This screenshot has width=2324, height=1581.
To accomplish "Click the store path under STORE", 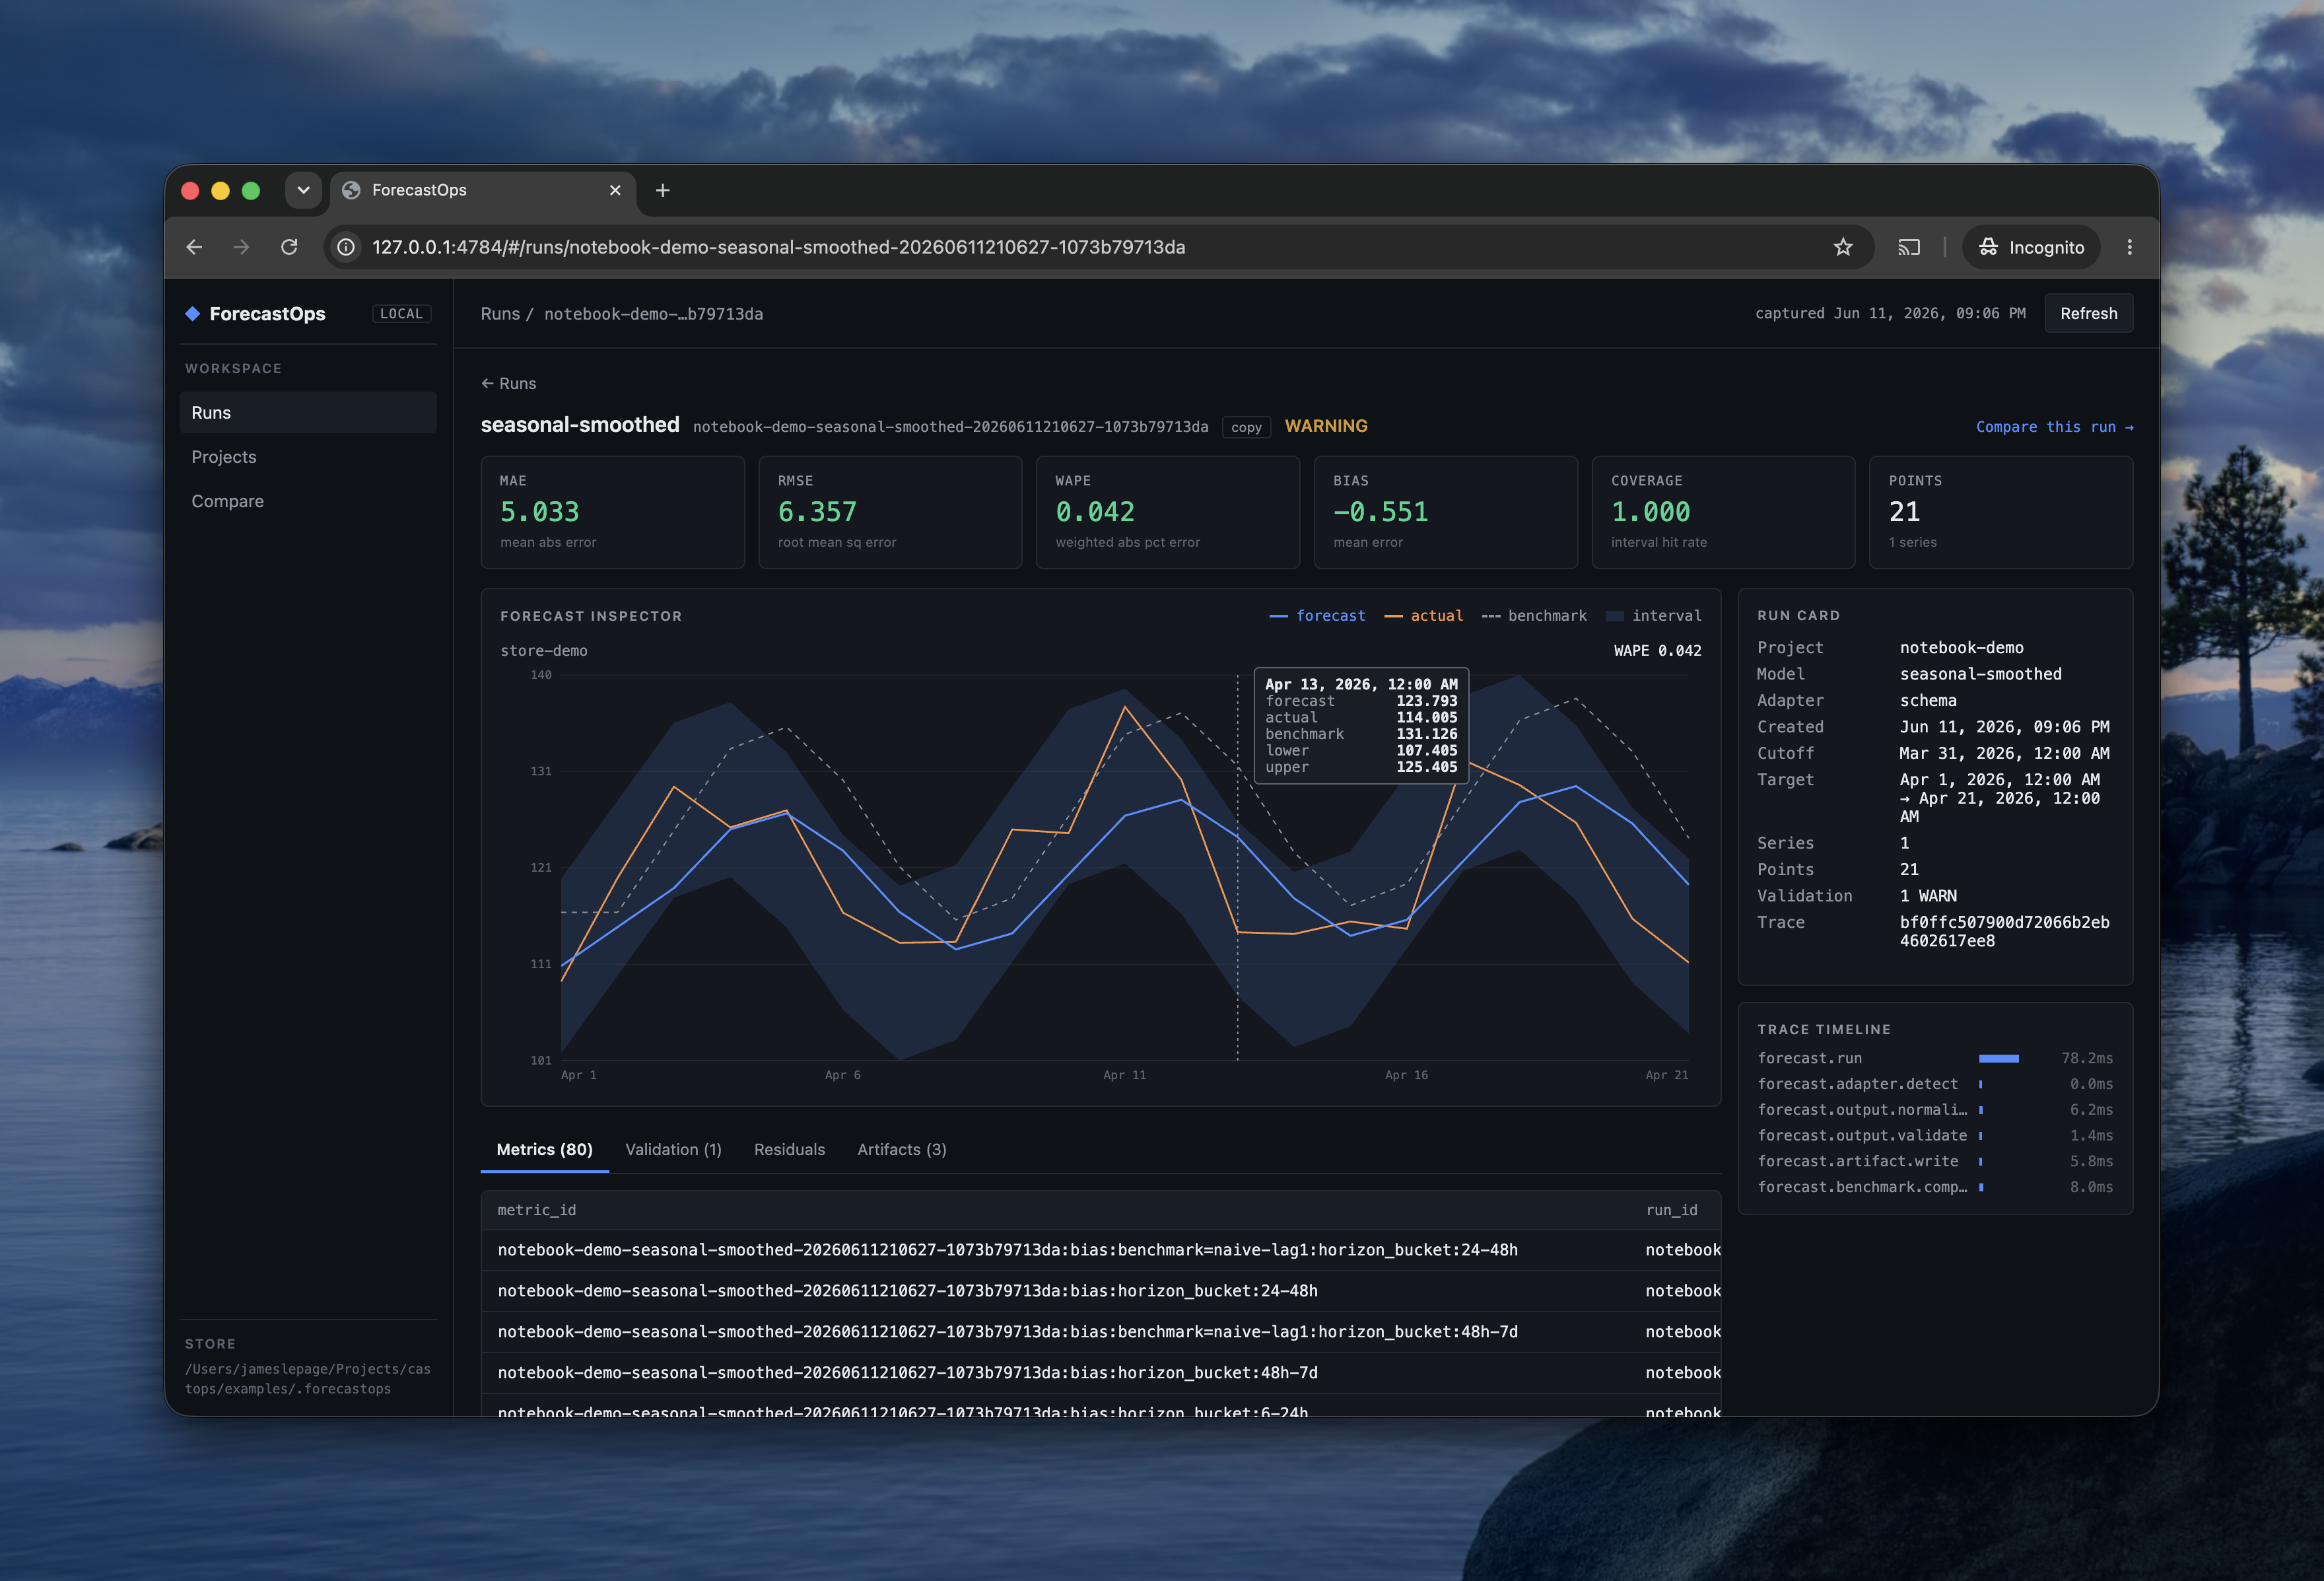I will click(x=308, y=1379).
